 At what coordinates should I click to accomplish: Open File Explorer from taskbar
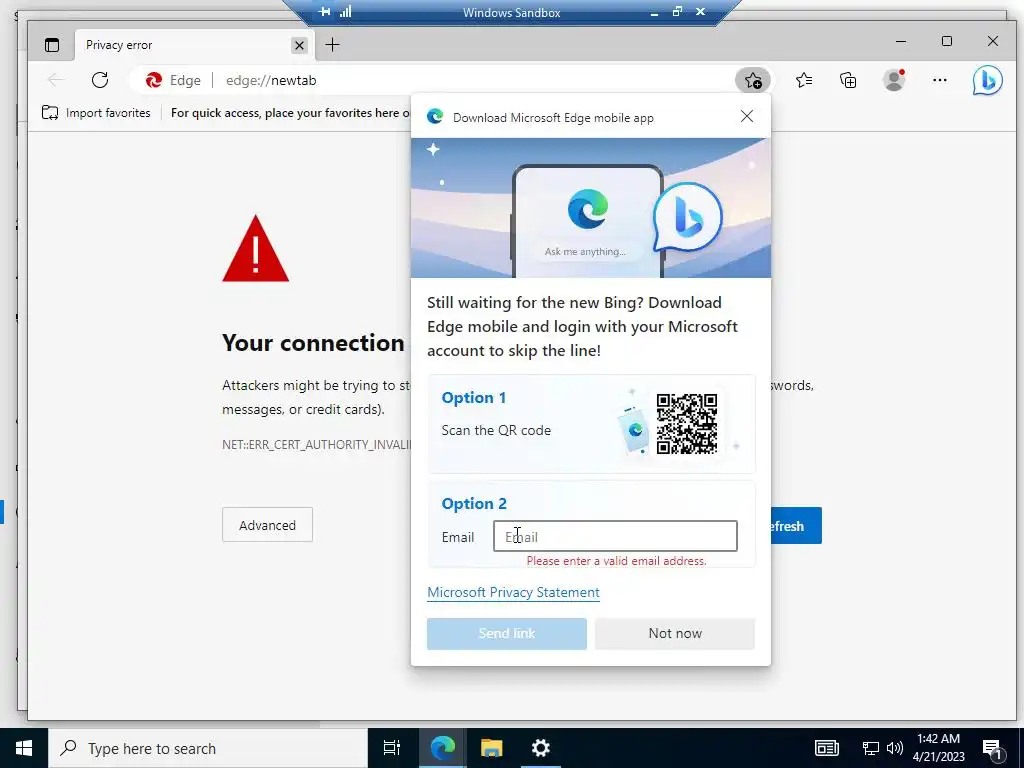(491, 748)
